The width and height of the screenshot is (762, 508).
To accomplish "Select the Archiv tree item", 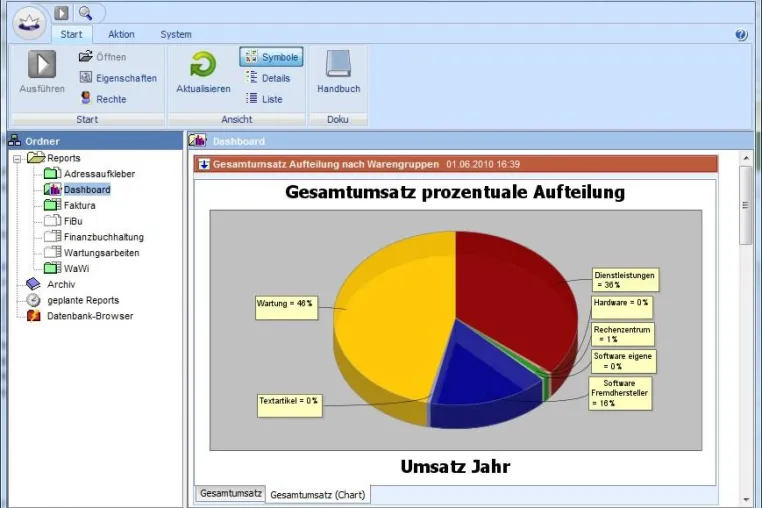I will coord(61,284).
